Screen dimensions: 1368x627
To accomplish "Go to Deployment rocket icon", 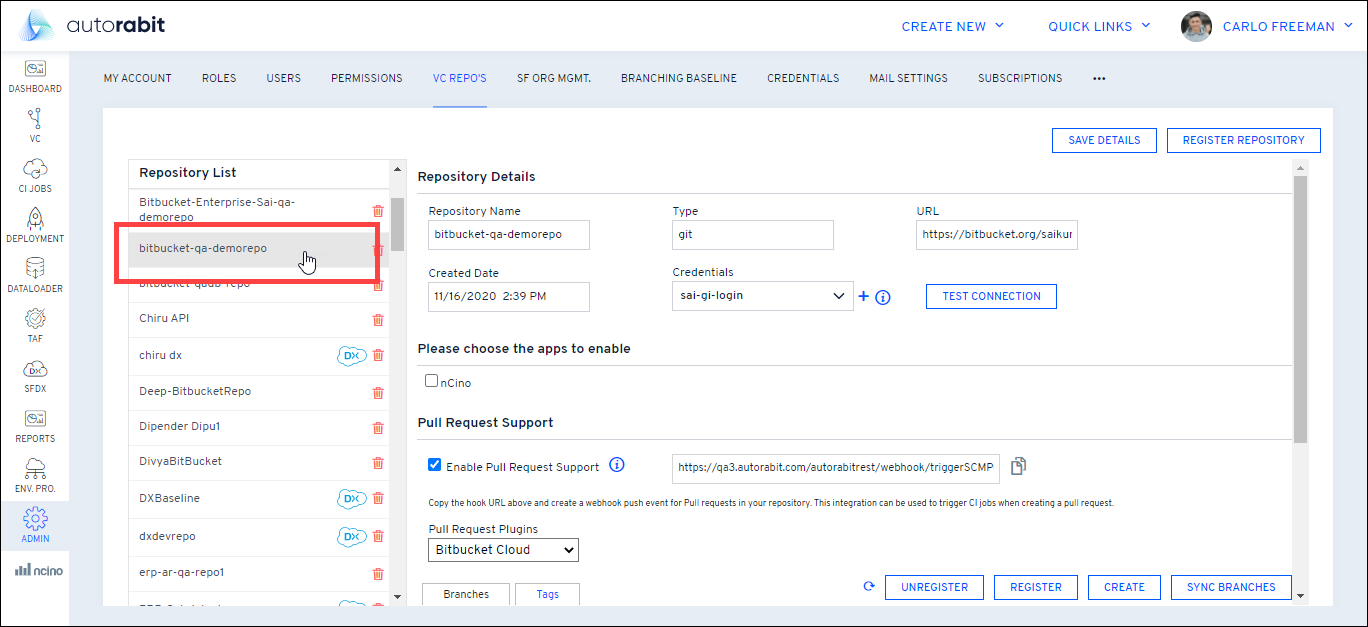I will [x=35, y=225].
